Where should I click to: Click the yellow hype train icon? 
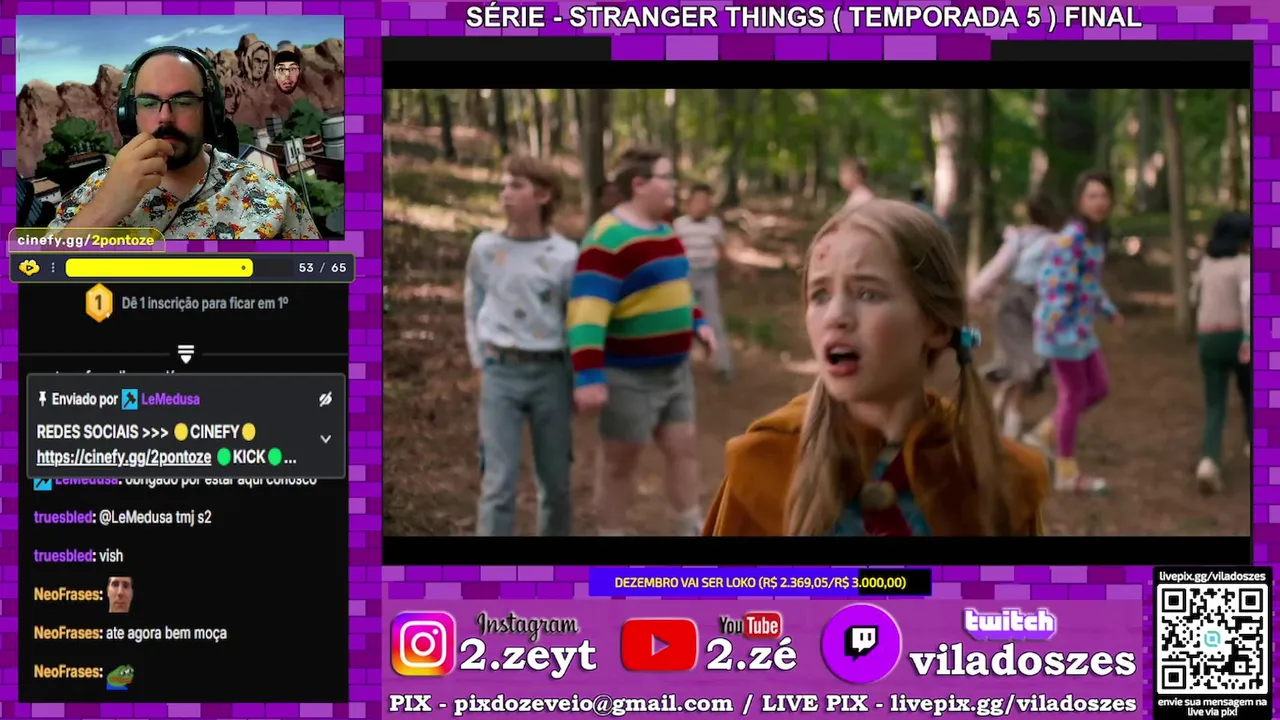click(x=29, y=268)
